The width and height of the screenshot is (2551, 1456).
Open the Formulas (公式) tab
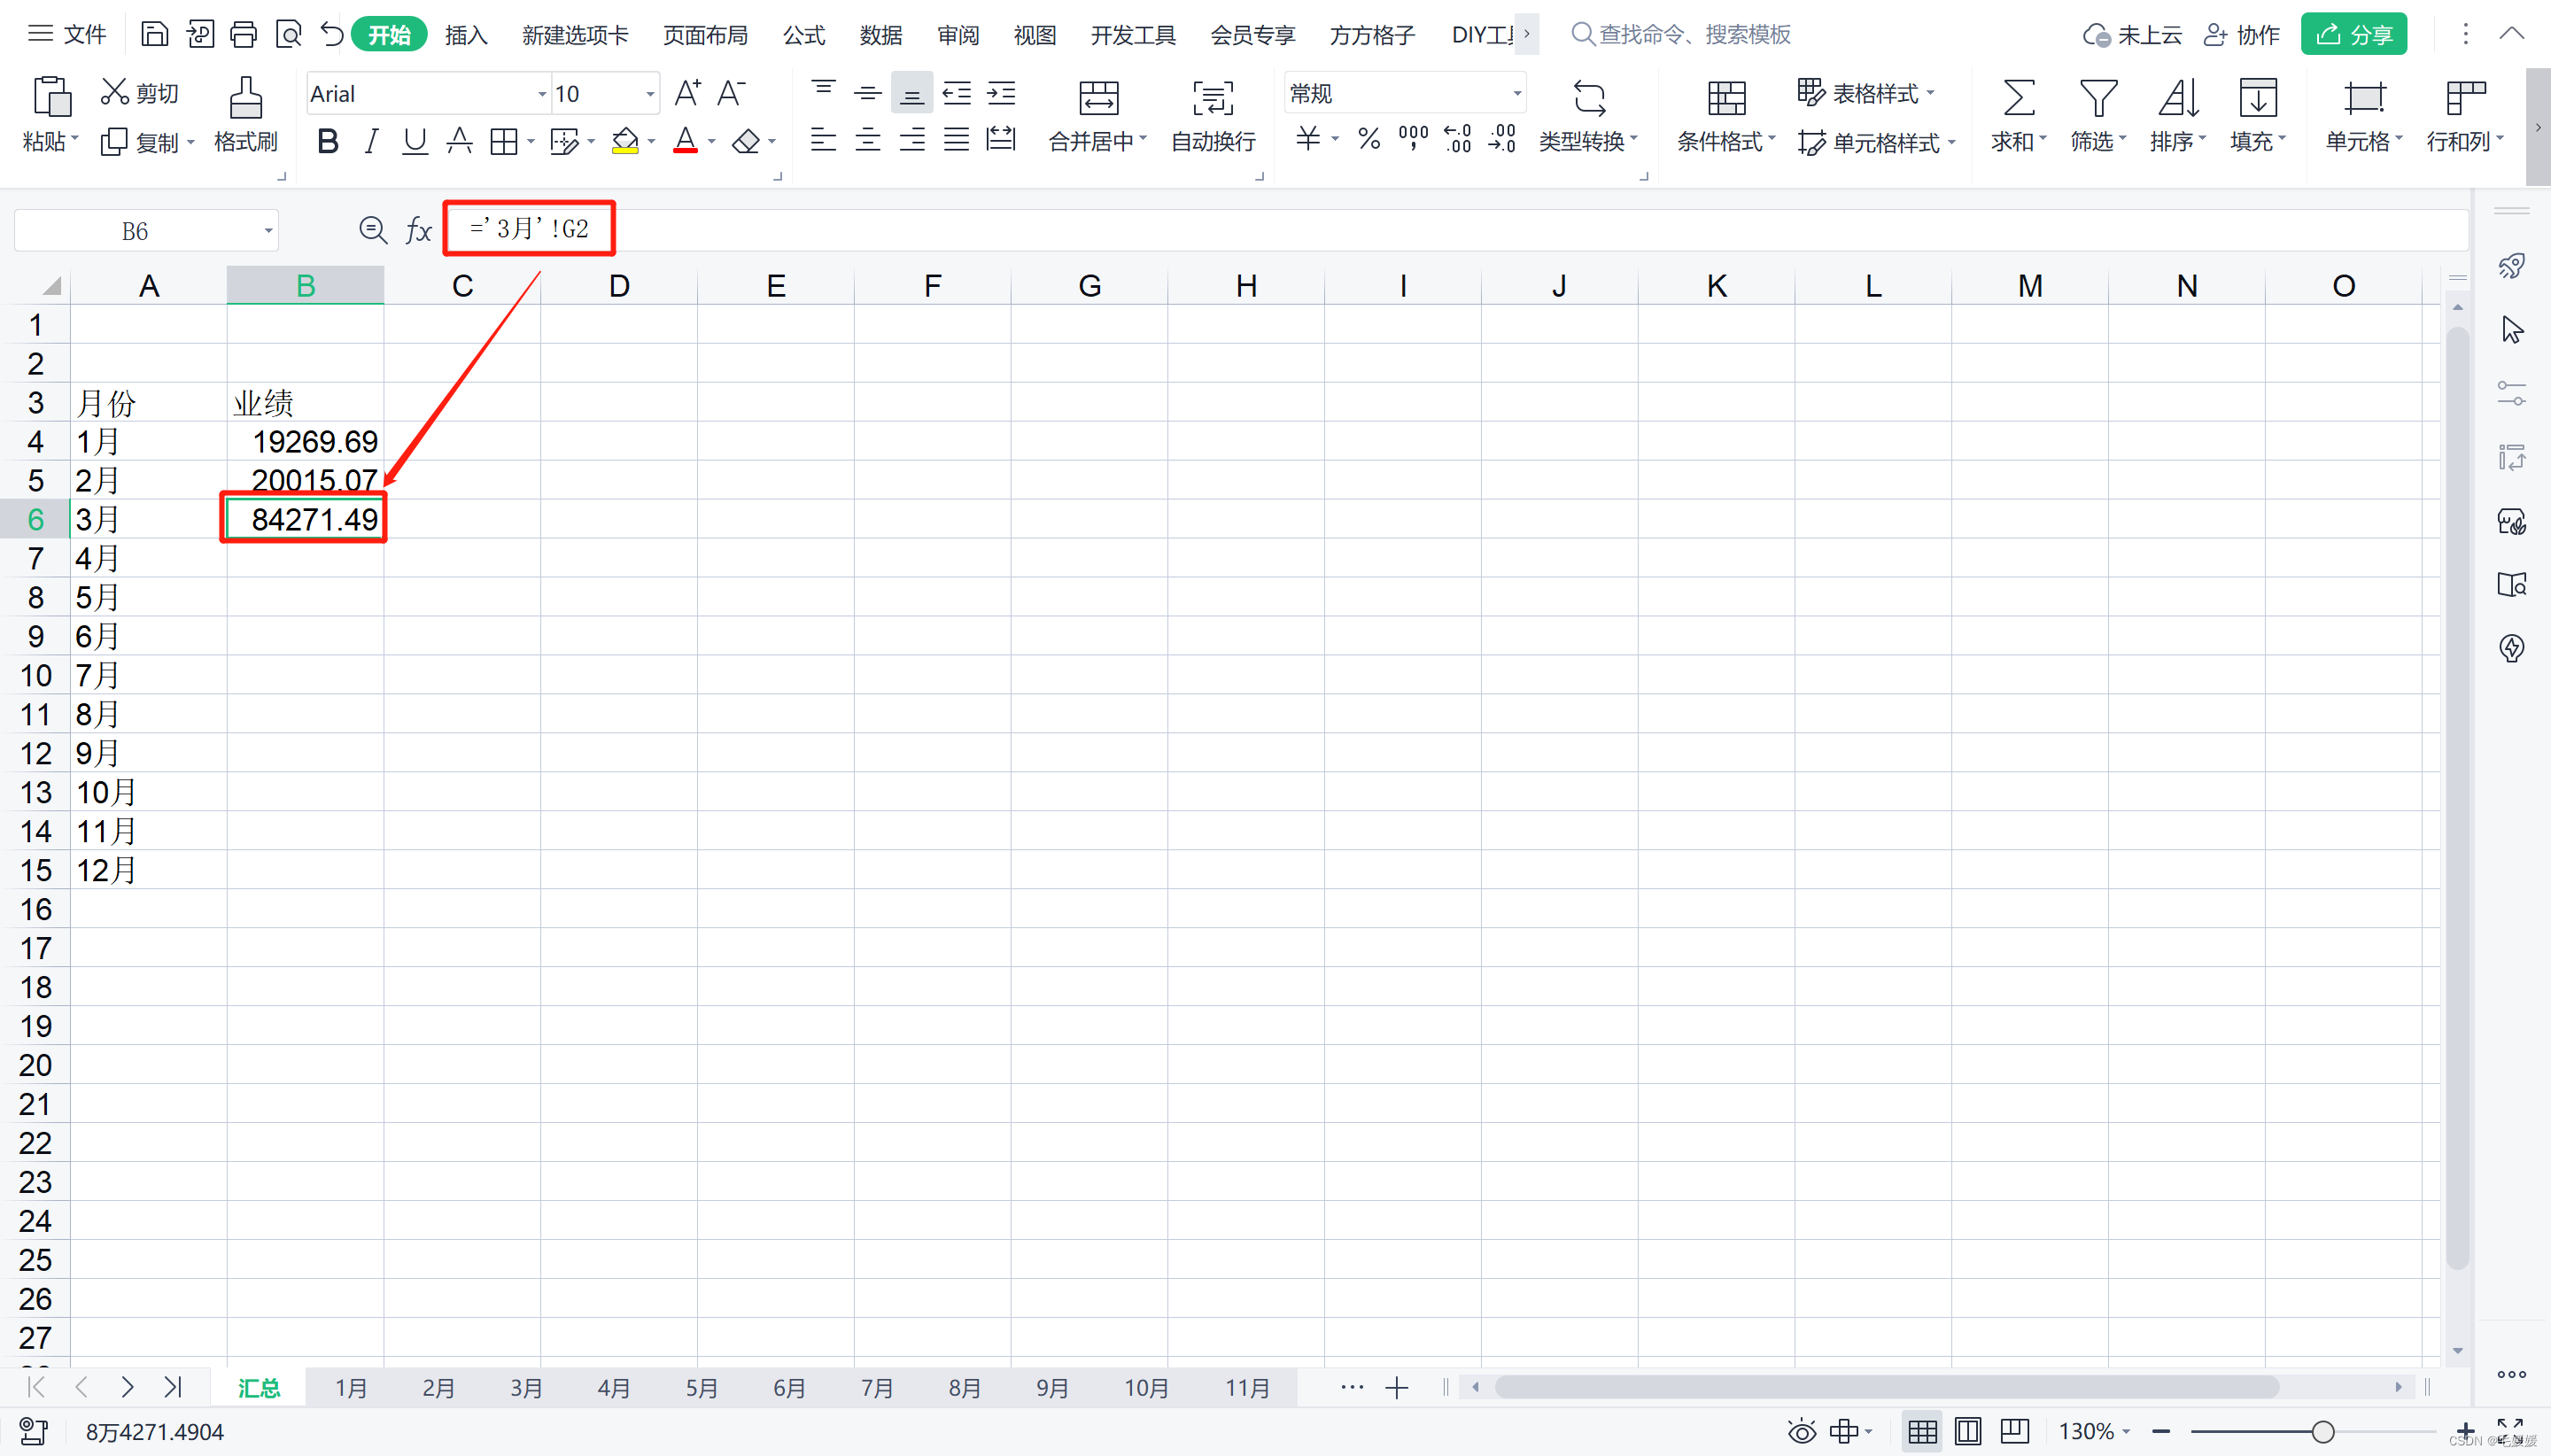(x=804, y=35)
